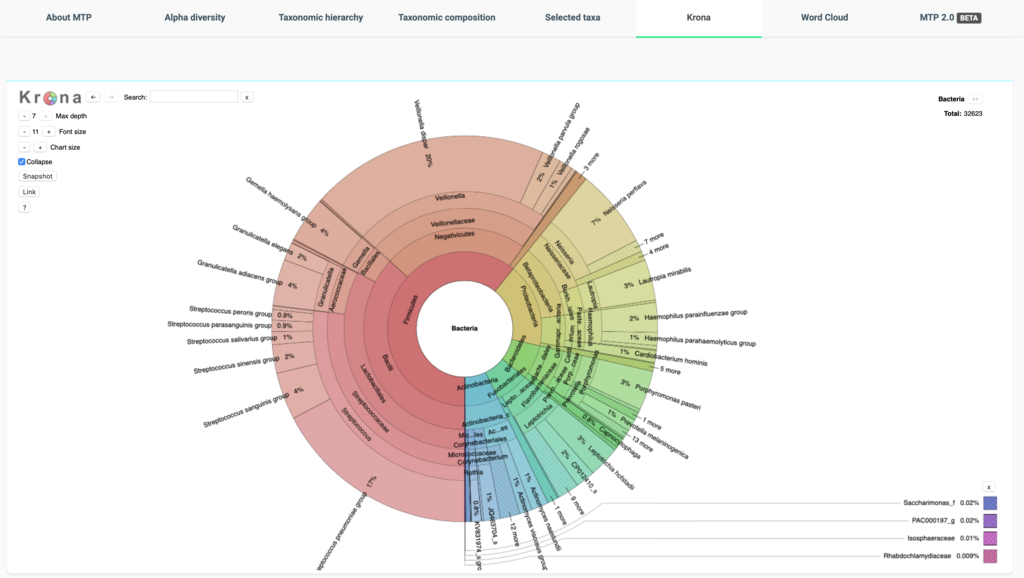The width and height of the screenshot is (1024, 578).
Task: Click the Streptococcus sinensis group label
Action: click(x=236, y=365)
